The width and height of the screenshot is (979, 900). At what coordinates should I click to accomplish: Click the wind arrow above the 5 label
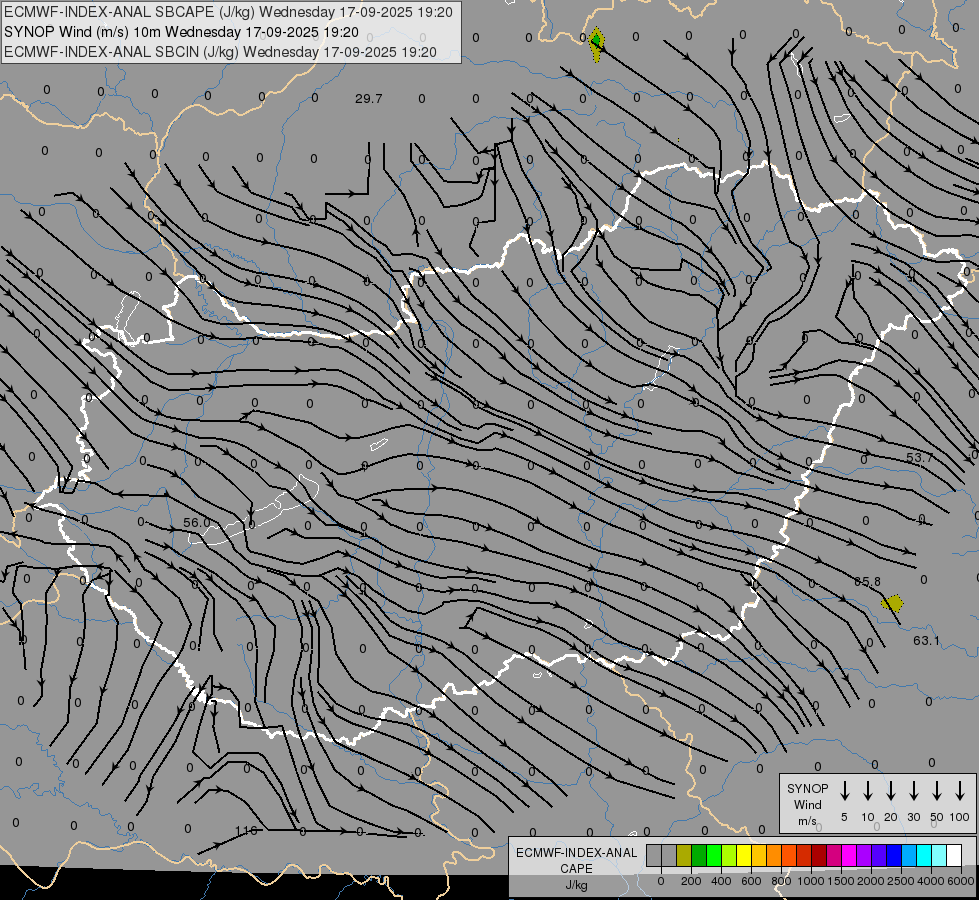click(x=844, y=791)
